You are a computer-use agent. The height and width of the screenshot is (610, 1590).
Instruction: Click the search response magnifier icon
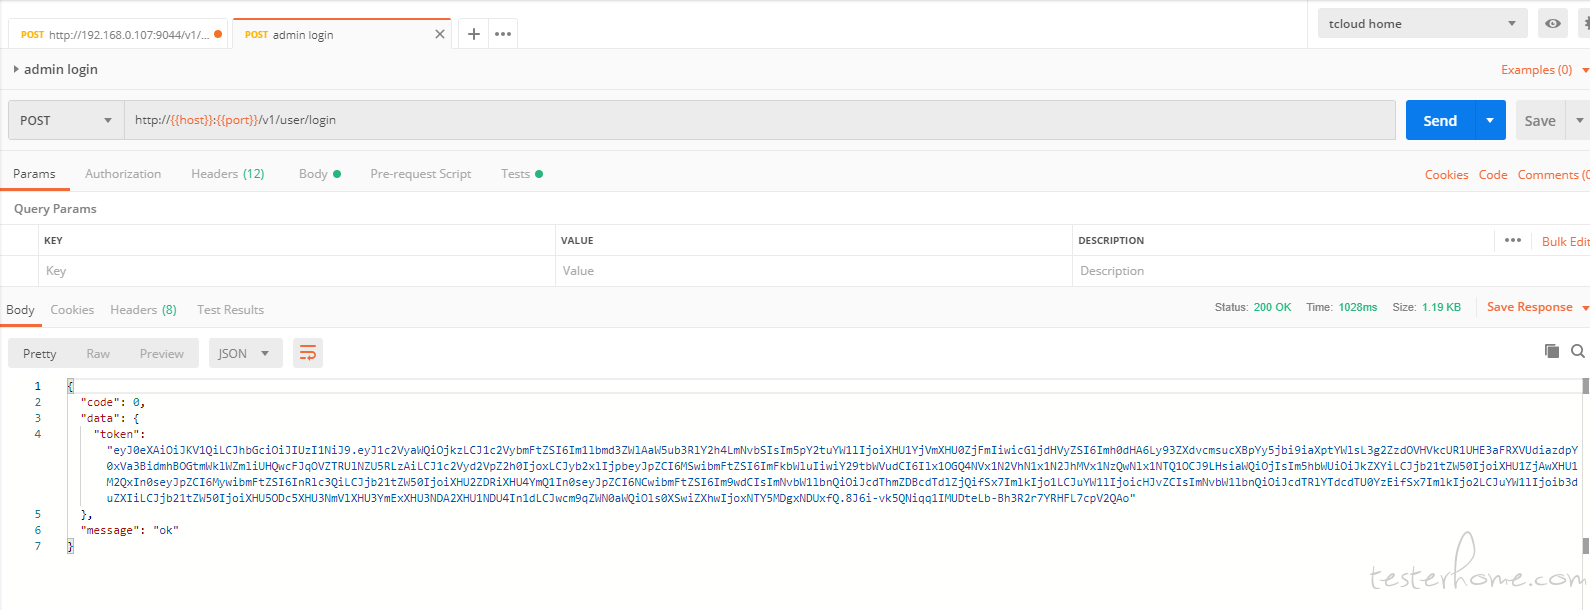pos(1577,351)
